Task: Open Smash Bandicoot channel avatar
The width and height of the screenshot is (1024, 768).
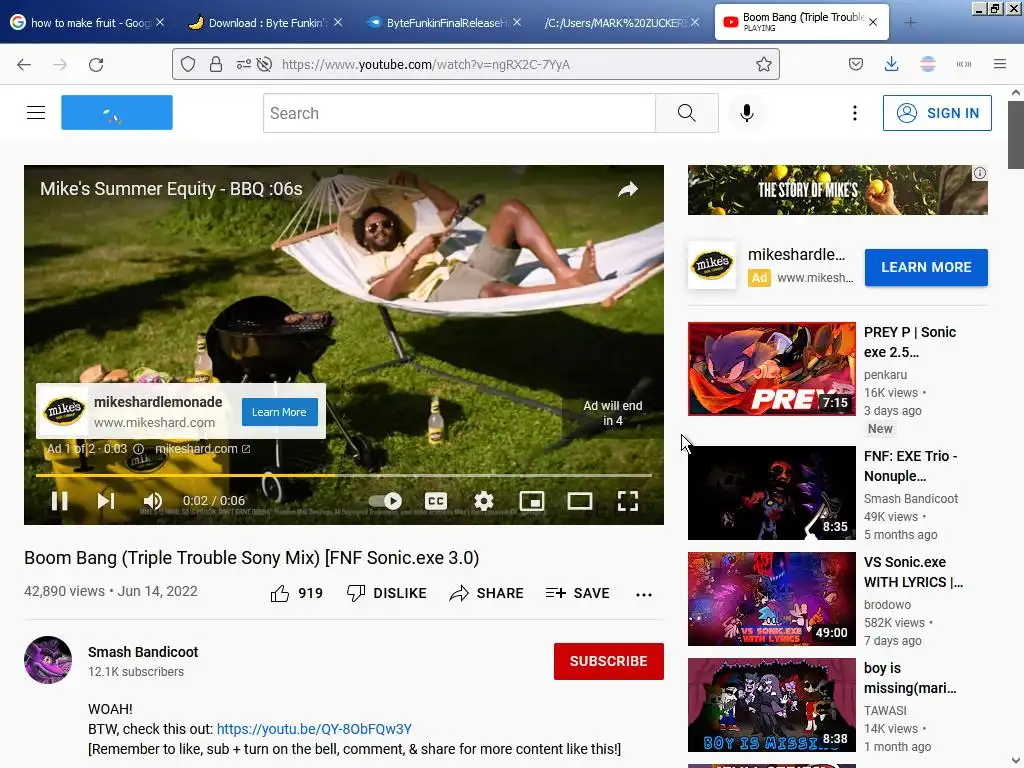Action: click(x=48, y=660)
